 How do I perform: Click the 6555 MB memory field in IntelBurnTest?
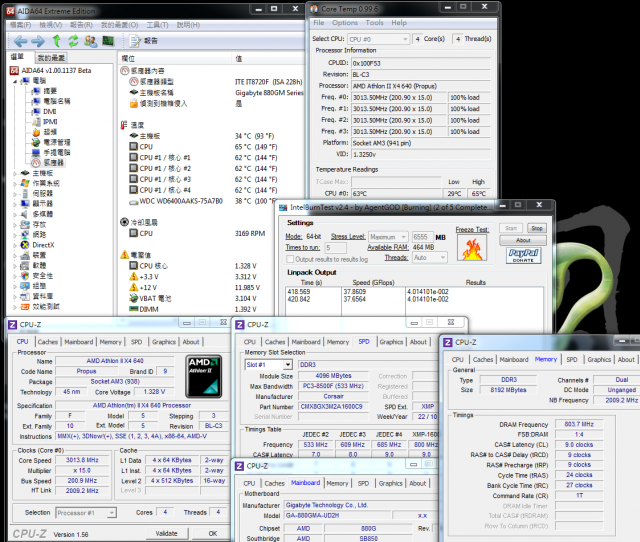422,237
